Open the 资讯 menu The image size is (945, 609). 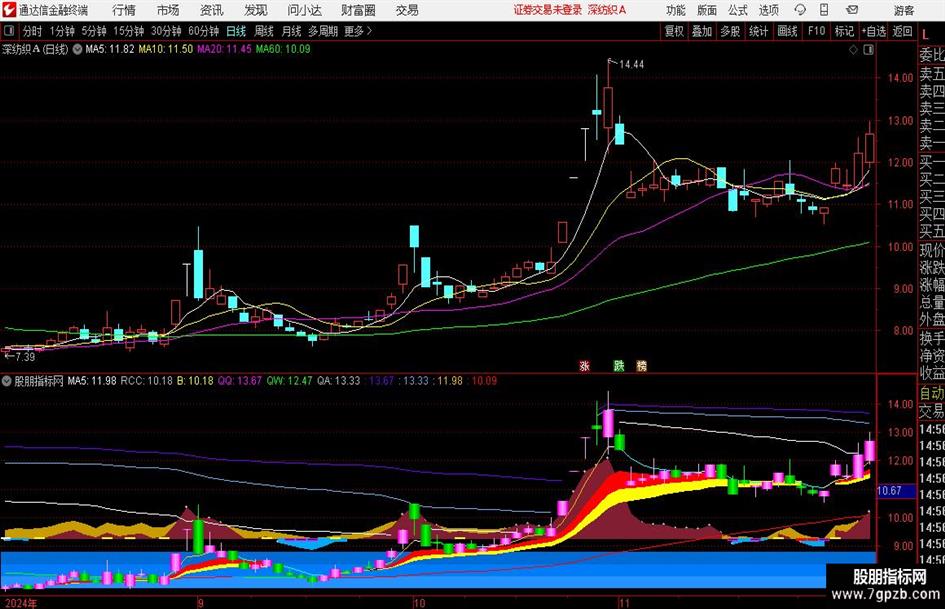click(x=212, y=10)
